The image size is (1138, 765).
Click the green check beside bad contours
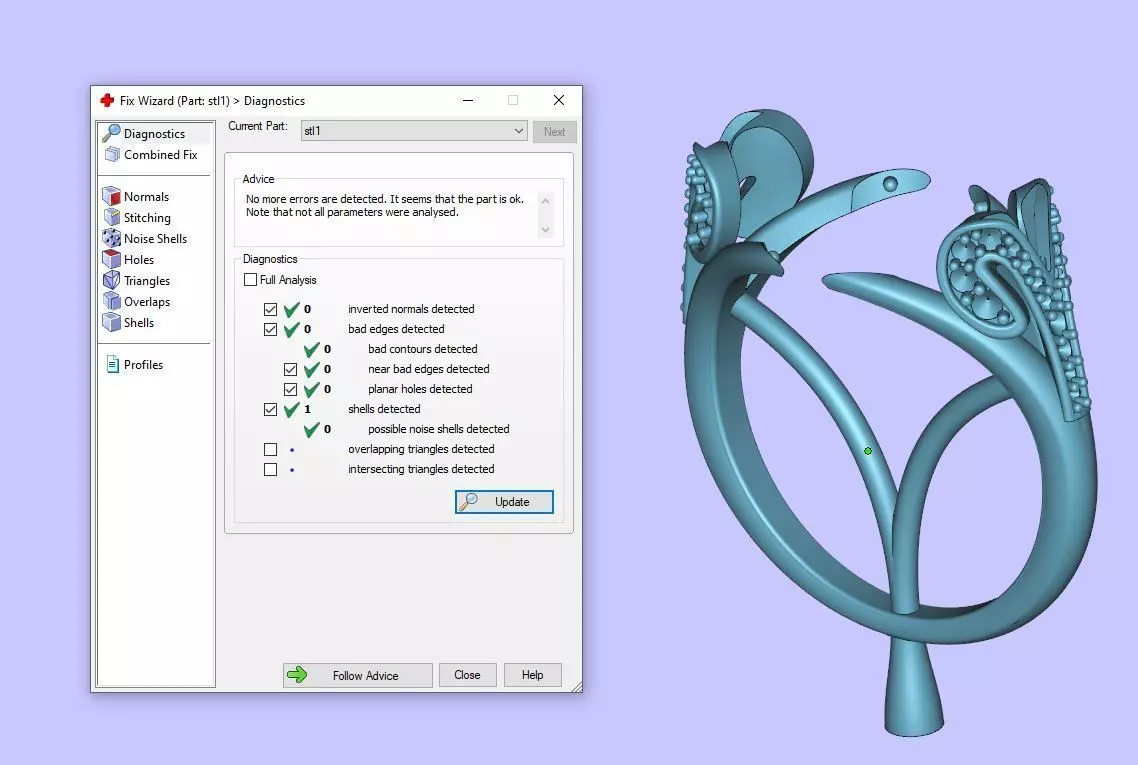(x=312, y=349)
